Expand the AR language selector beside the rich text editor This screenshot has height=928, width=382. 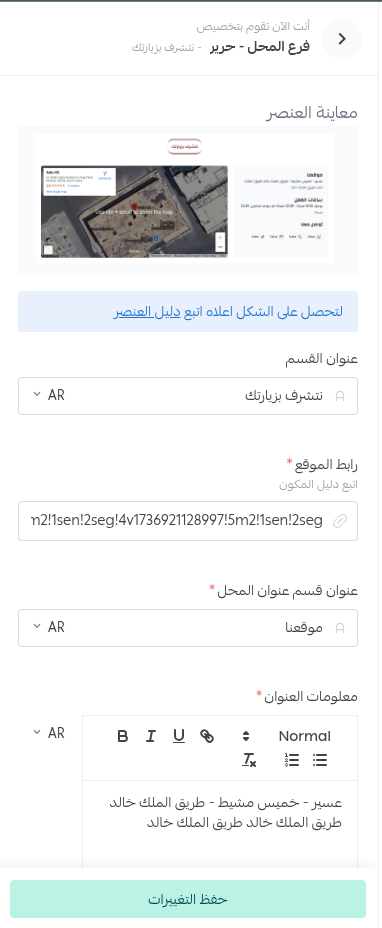49,733
